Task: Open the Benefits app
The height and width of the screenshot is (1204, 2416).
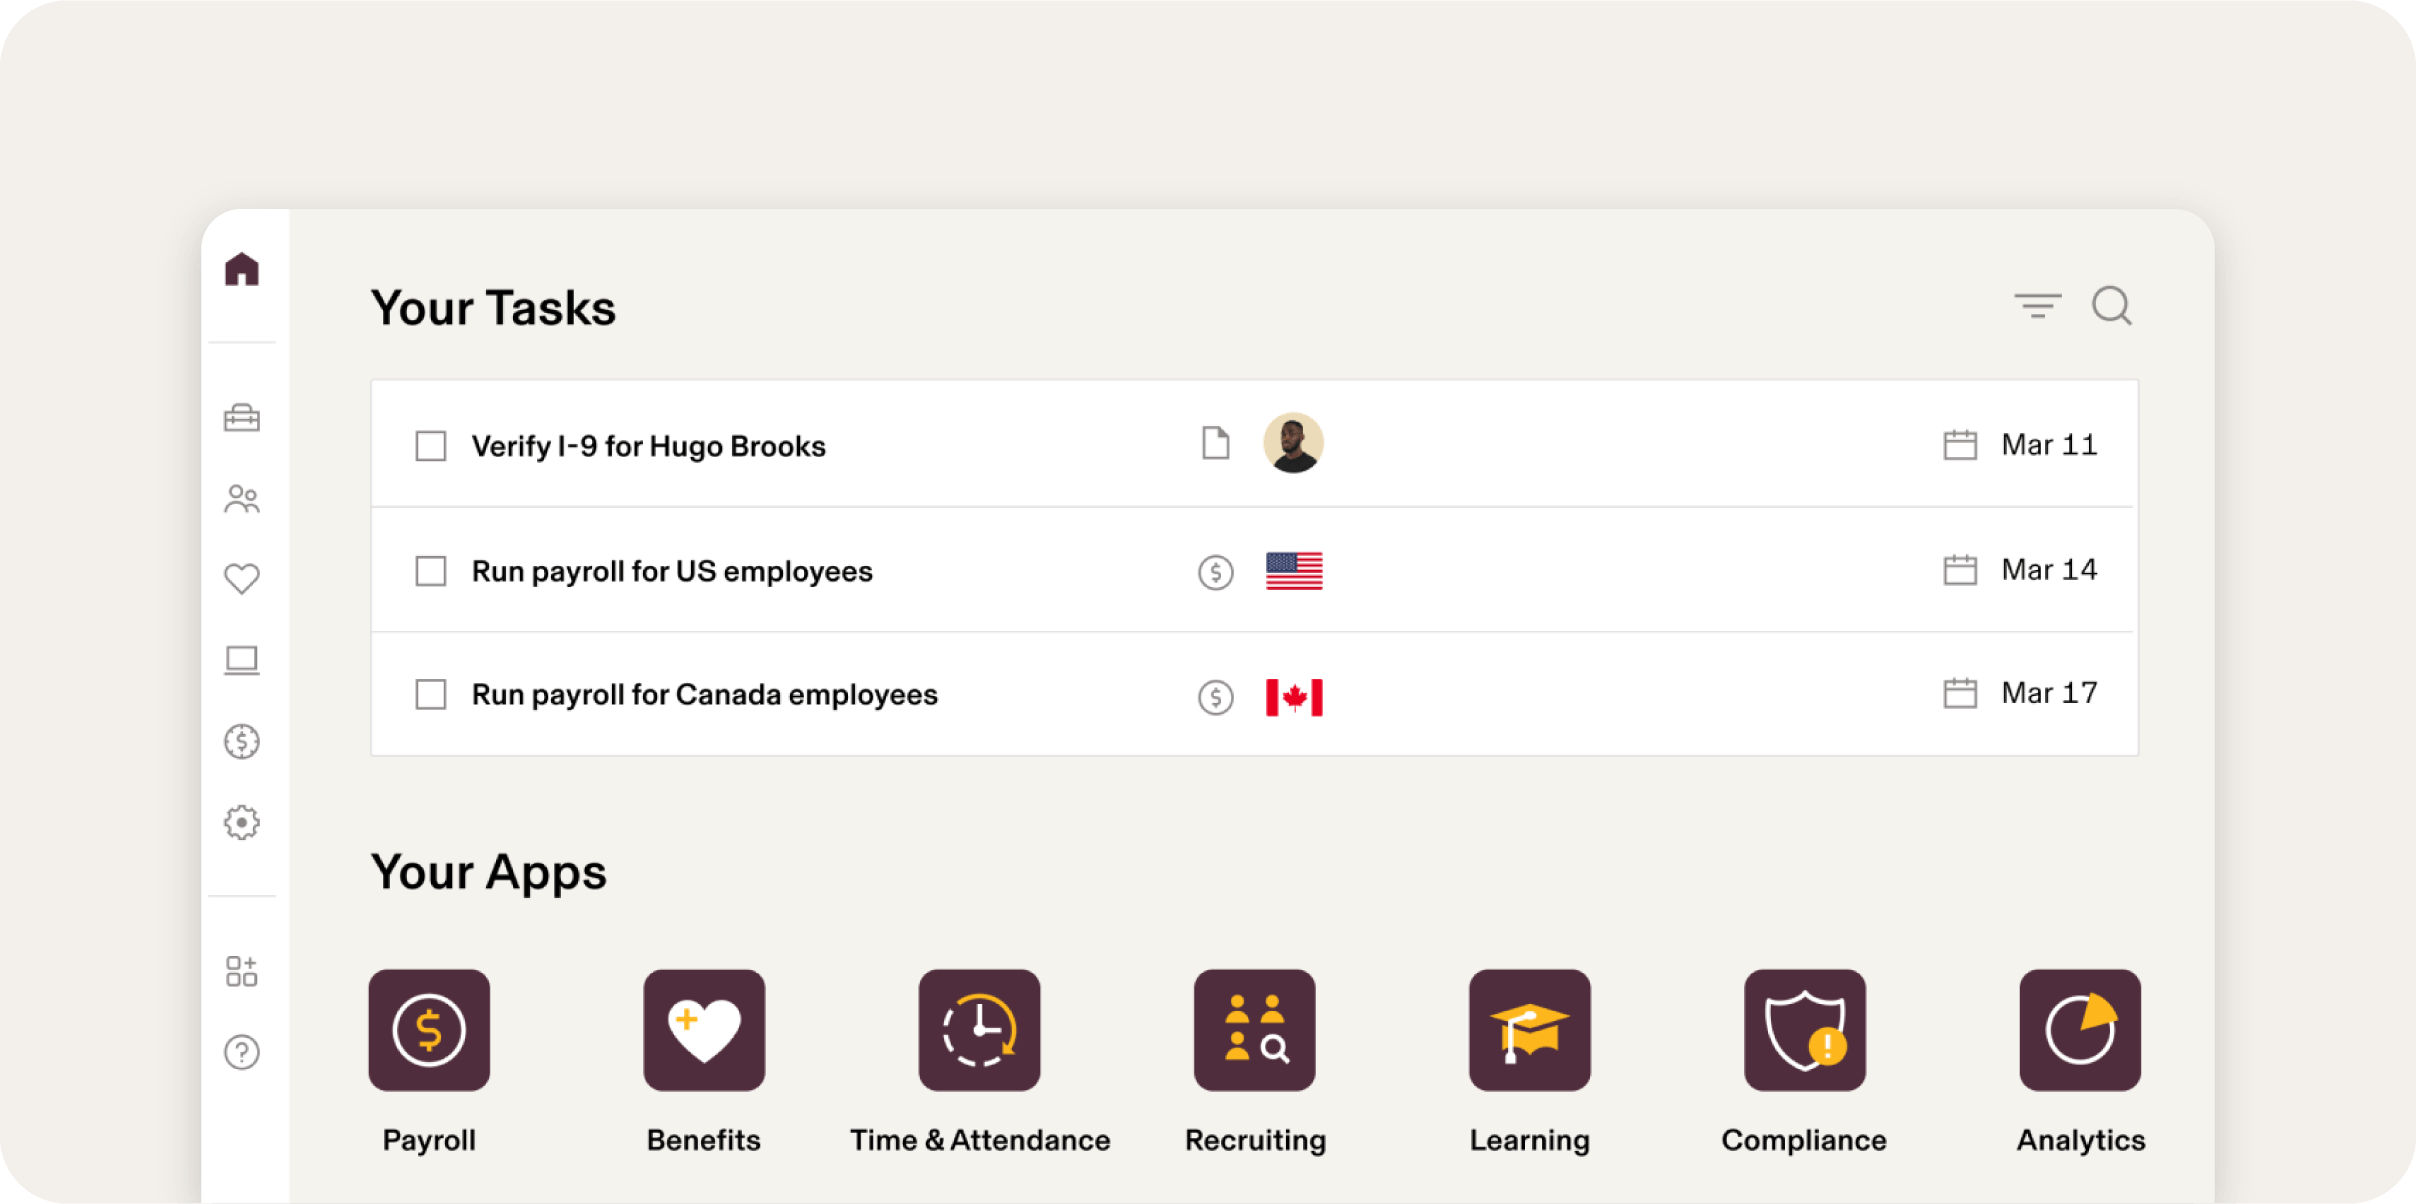Action: coord(704,1030)
